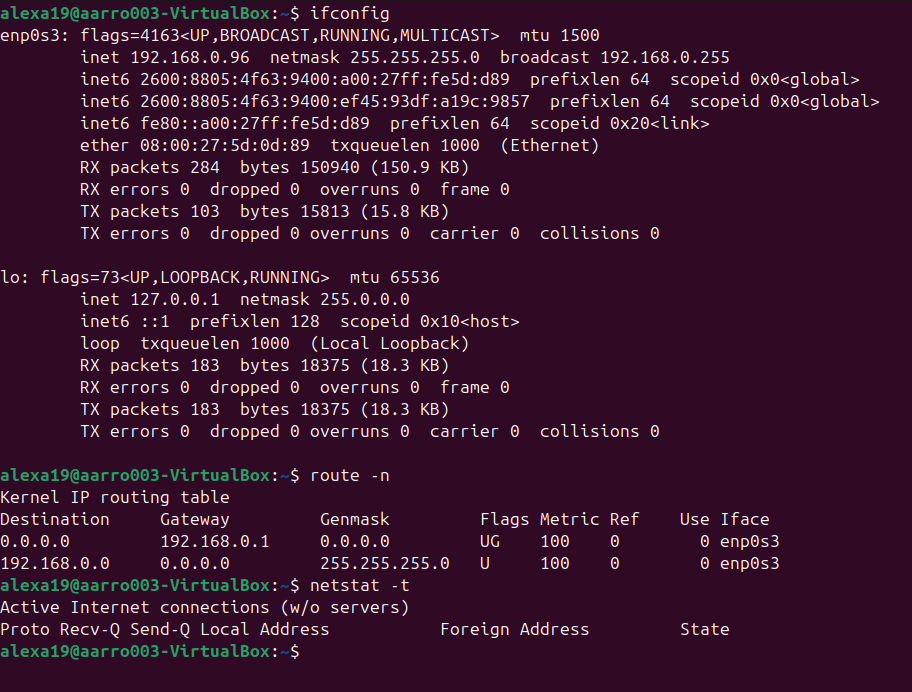Click the netstat -t command text

coord(360,585)
